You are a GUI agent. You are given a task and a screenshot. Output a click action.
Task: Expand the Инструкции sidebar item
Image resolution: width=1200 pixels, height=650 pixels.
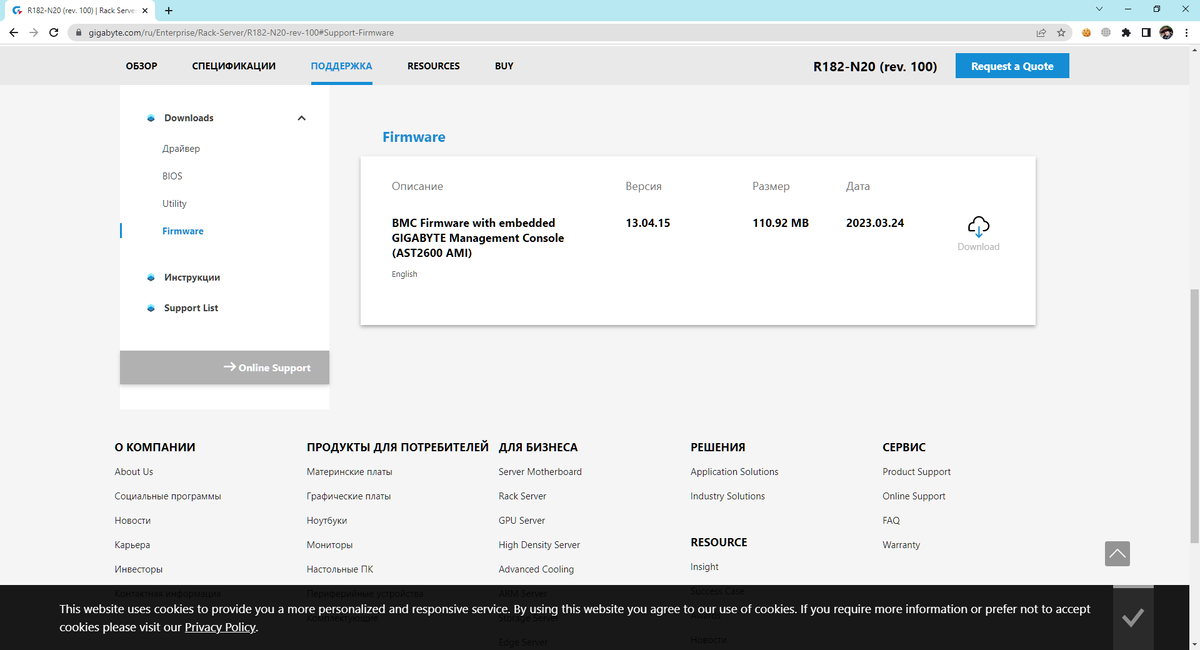[x=192, y=277]
